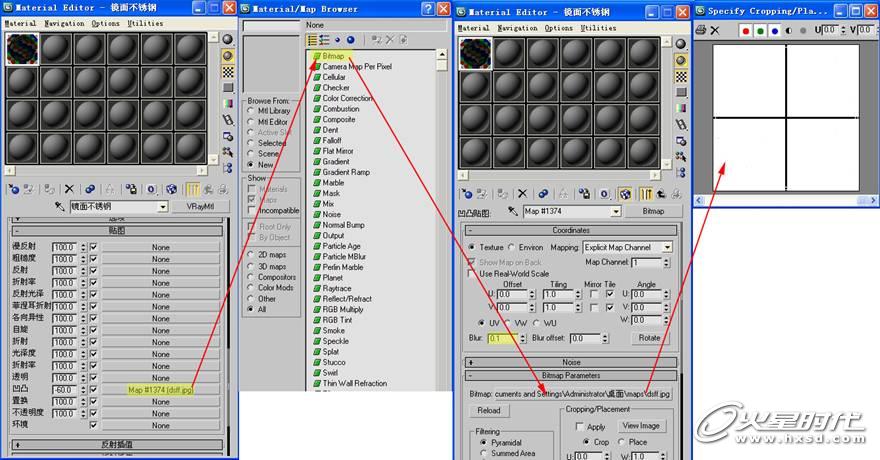Click Bitmap file path button dsff.jpg
Screen dimensions: 880x460
[582, 394]
